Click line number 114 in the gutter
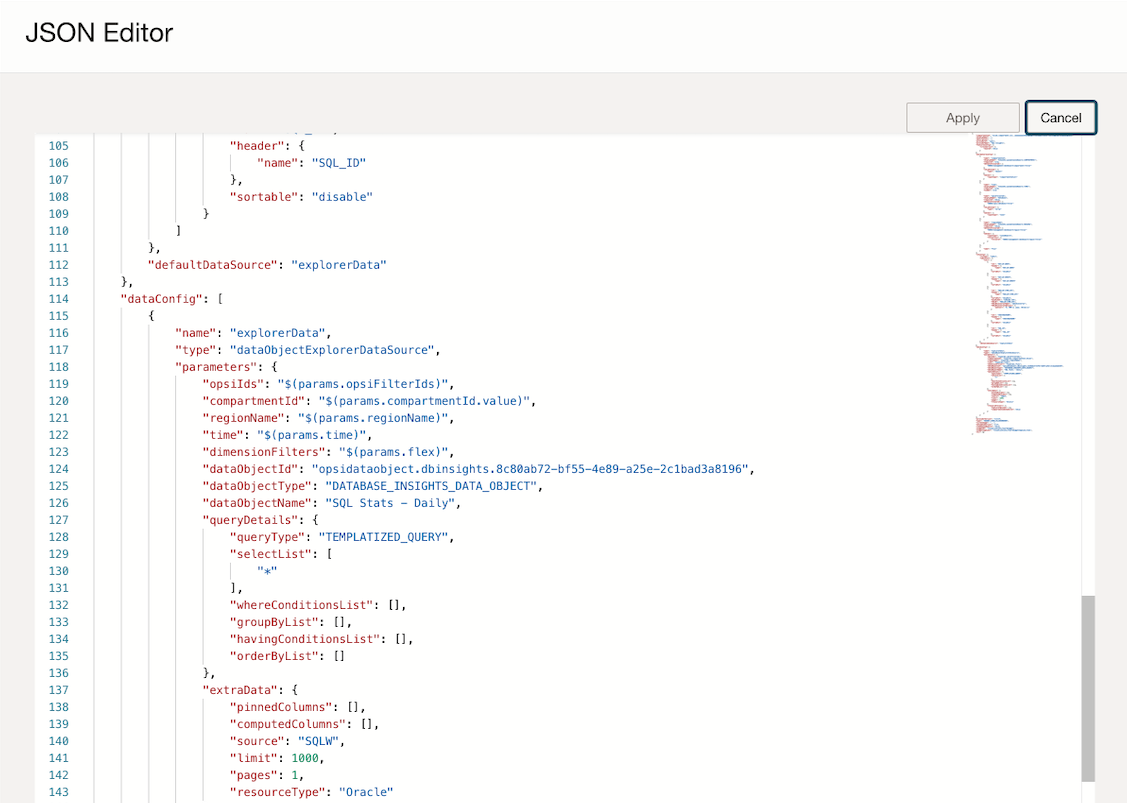The height and width of the screenshot is (803, 1127). point(58,299)
